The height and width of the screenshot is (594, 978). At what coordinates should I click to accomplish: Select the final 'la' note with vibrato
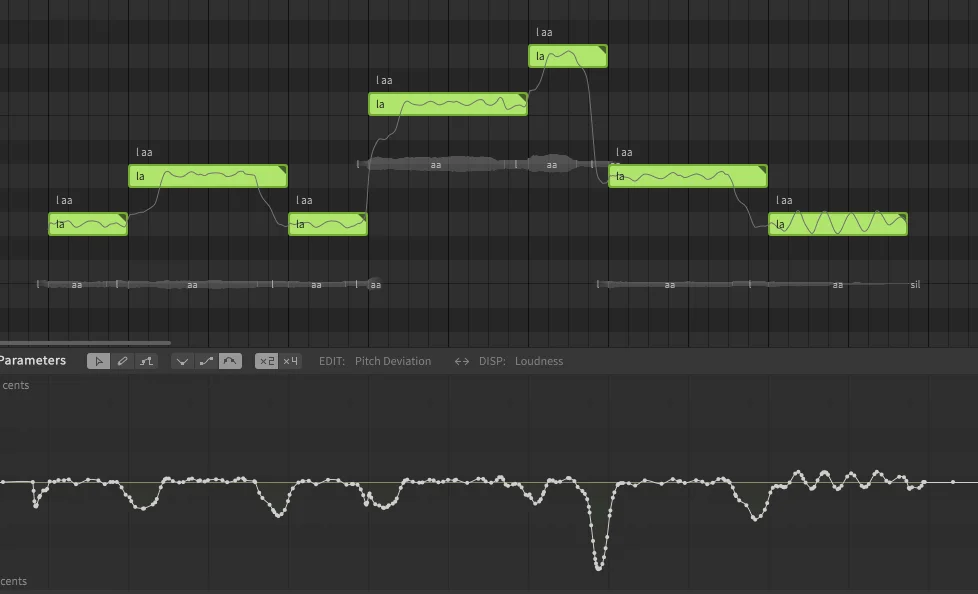[x=838, y=224]
